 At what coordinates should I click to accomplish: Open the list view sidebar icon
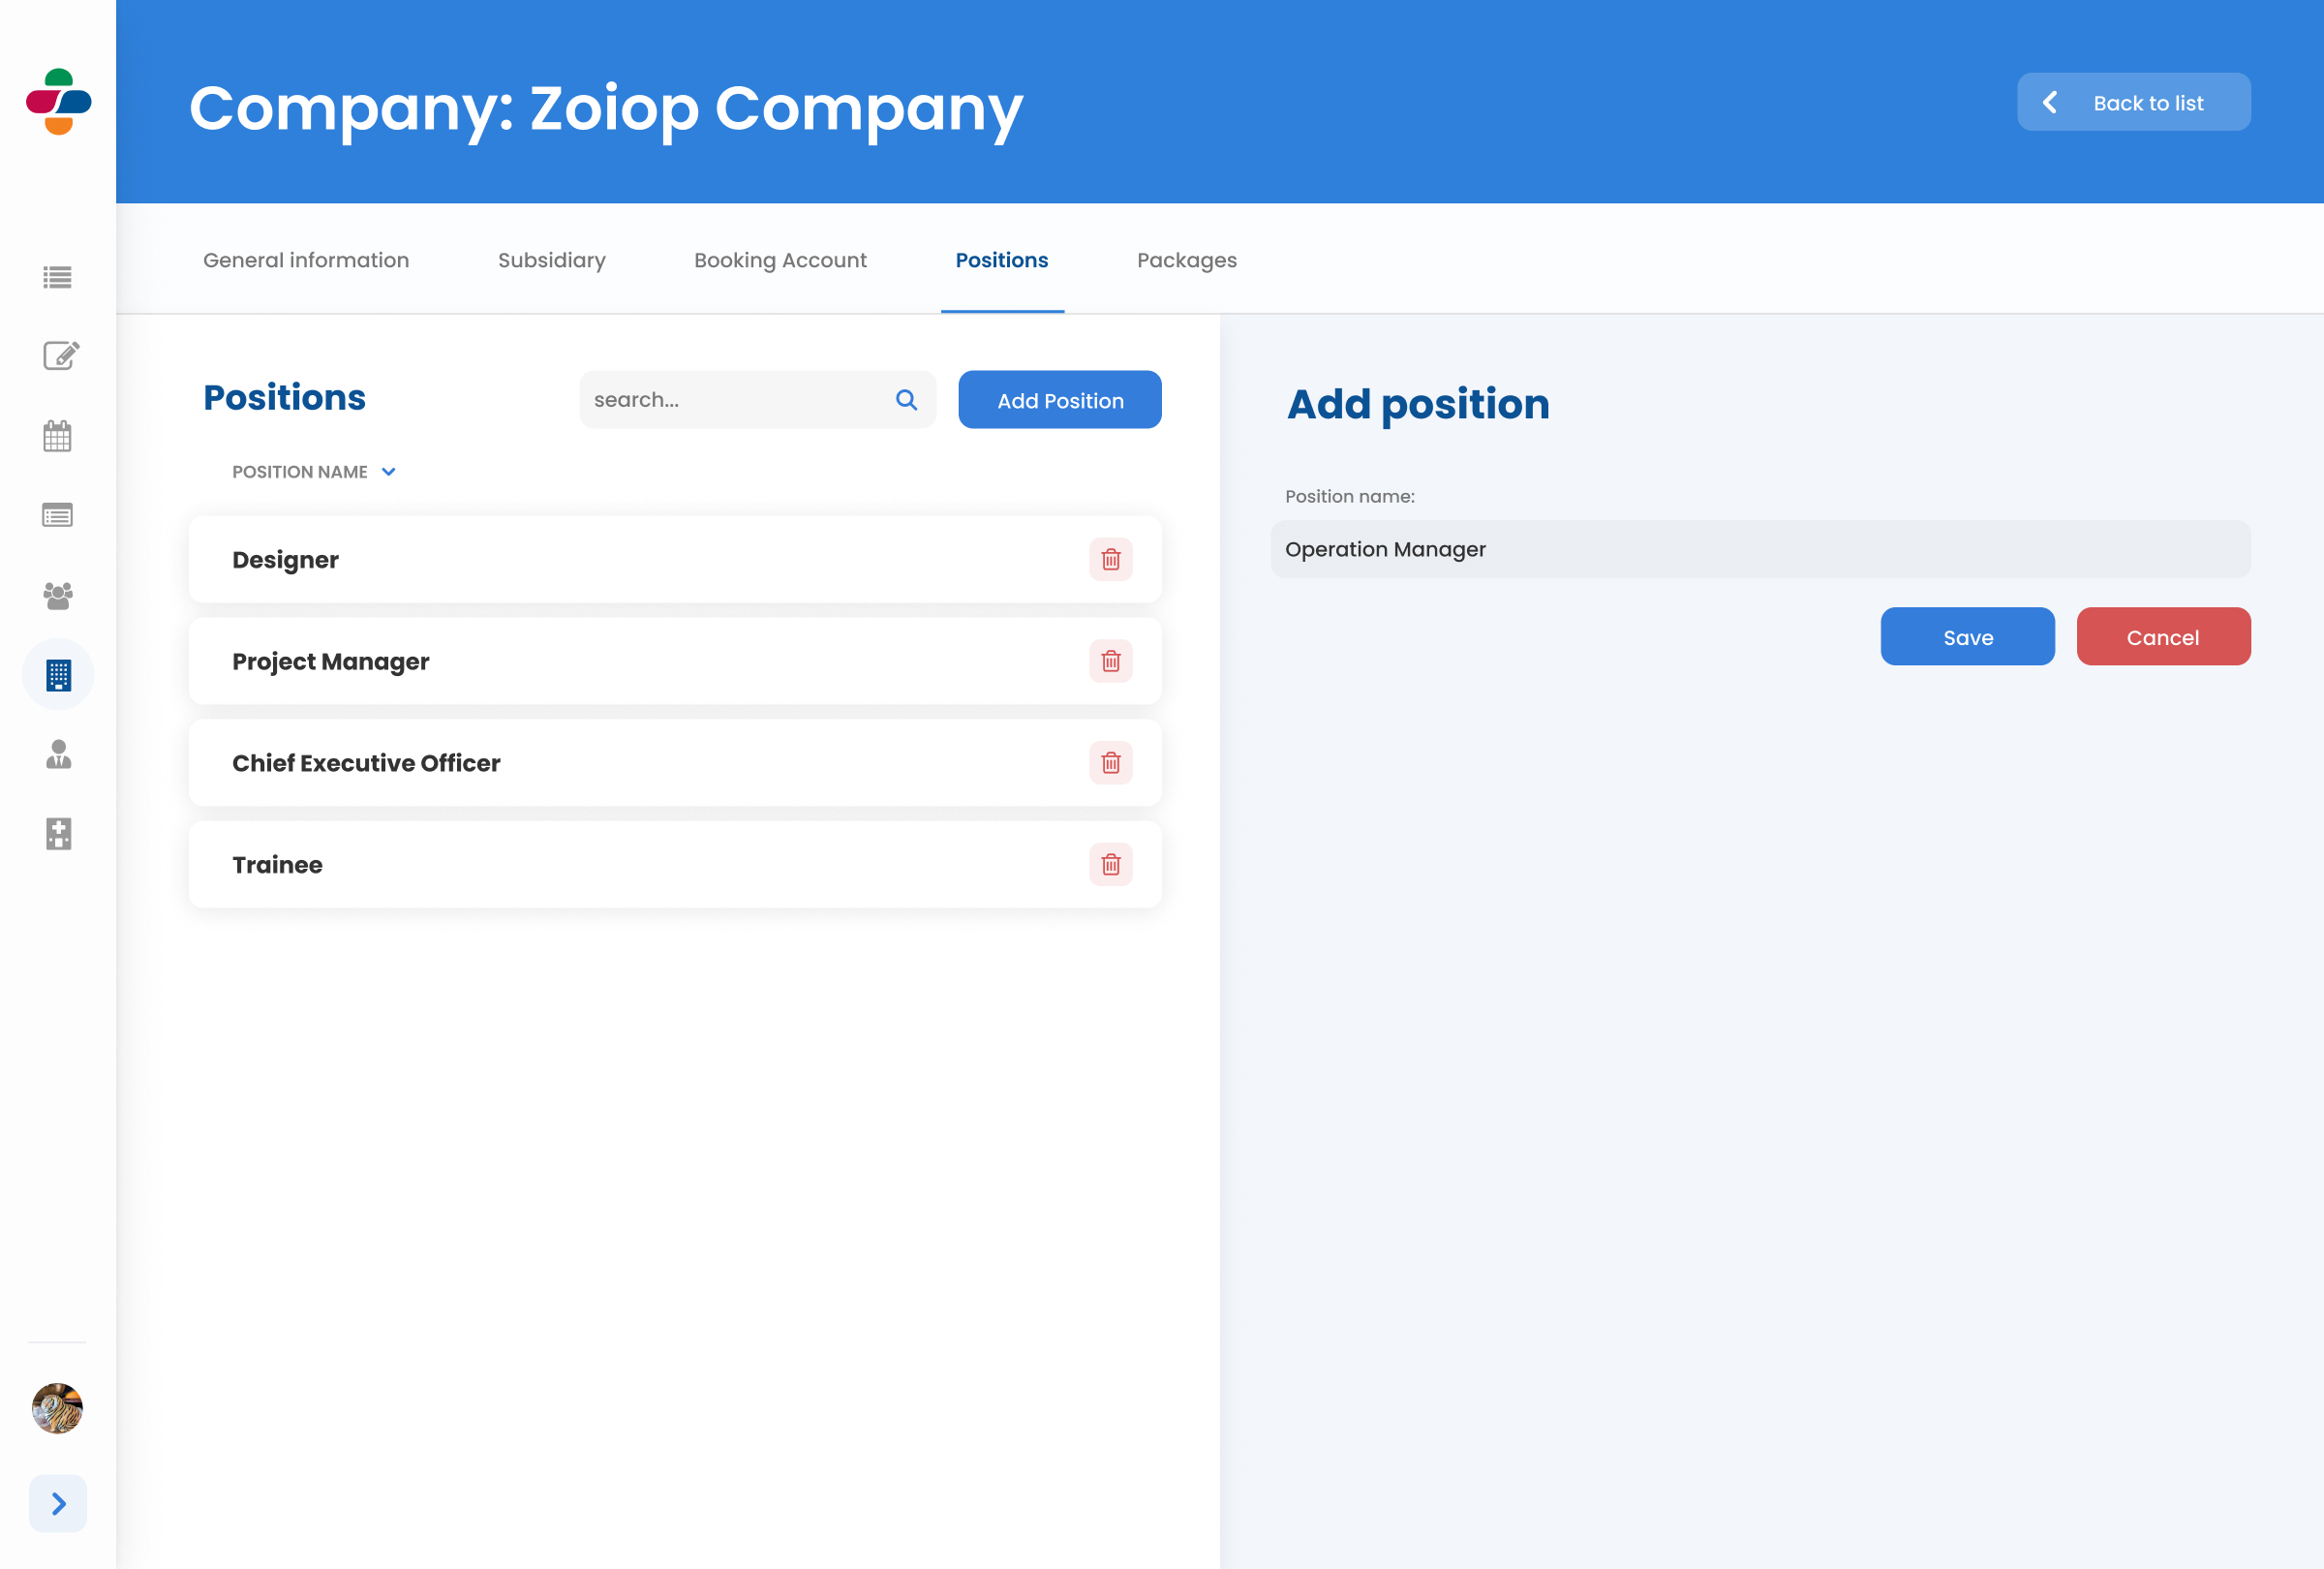pos(58,277)
